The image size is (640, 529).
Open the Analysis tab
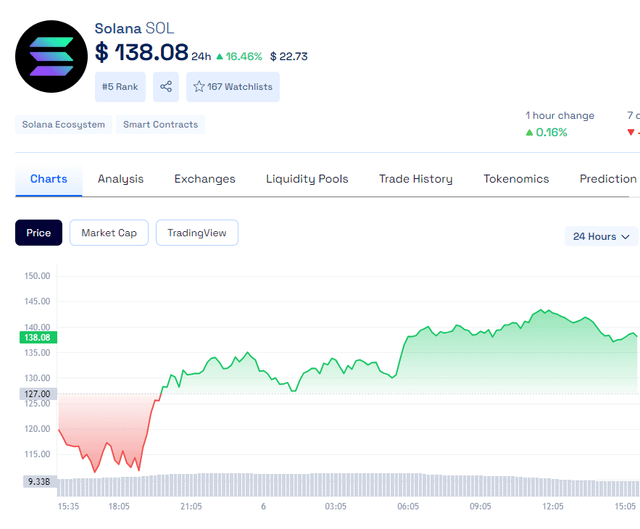[x=121, y=179]
